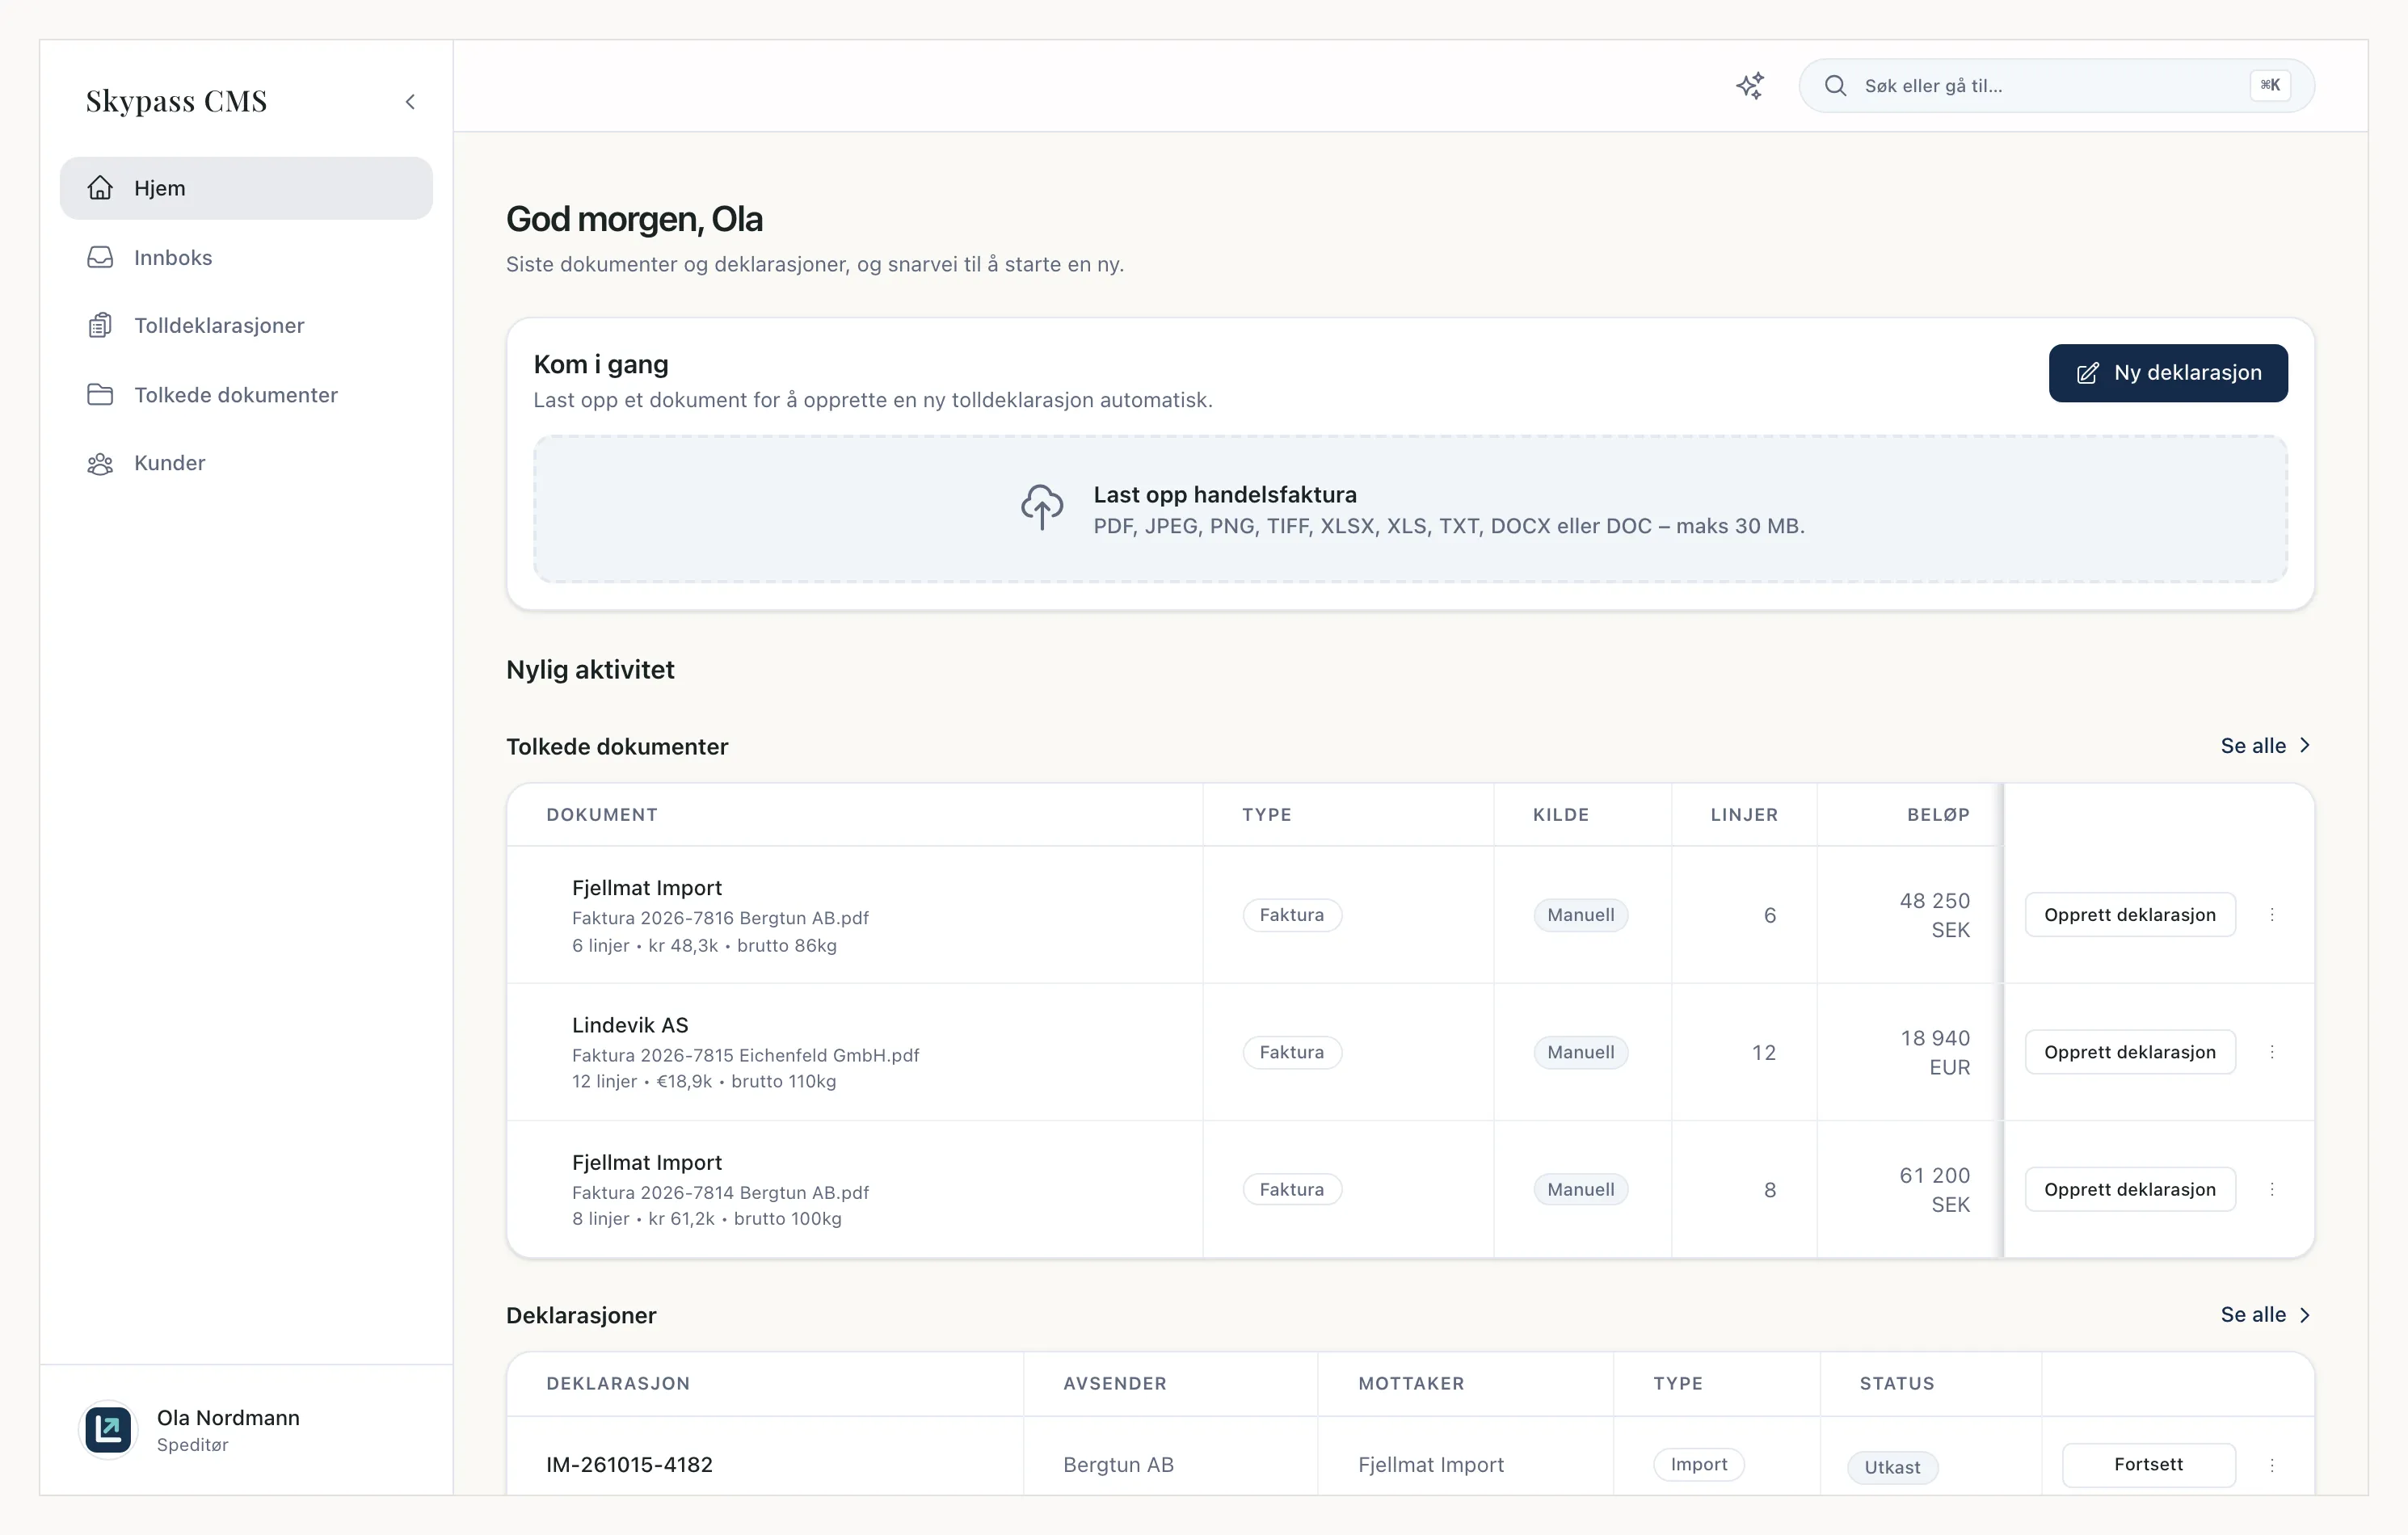Click the search magnifier icon

[x=1835, y=86]
